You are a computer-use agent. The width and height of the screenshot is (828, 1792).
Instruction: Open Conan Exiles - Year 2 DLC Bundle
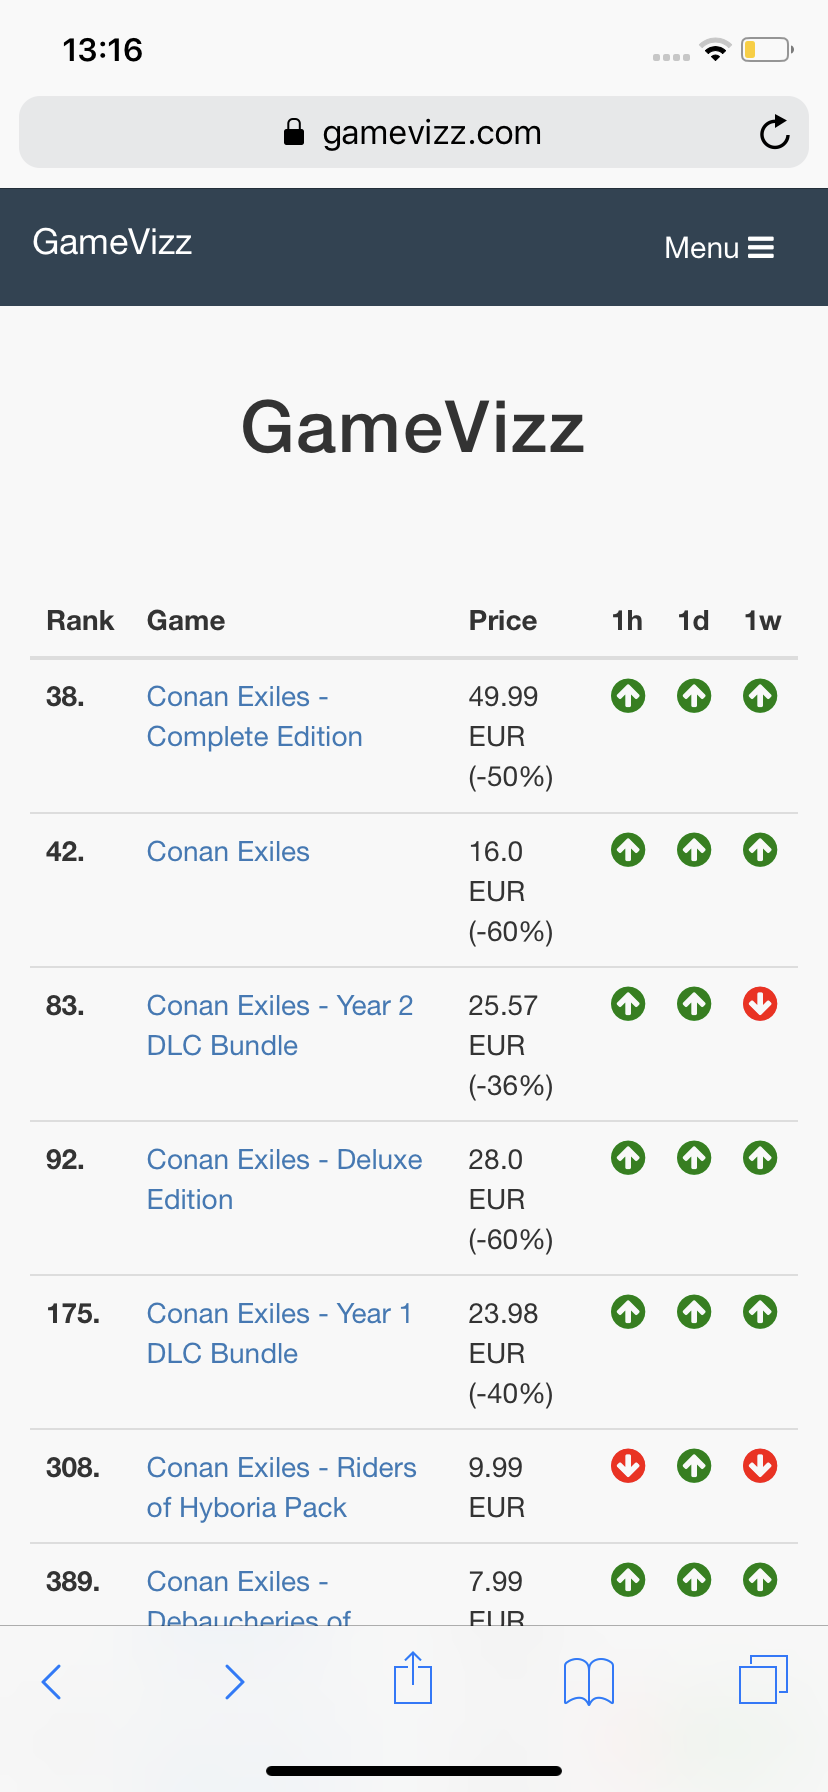tap(279, 1025)
